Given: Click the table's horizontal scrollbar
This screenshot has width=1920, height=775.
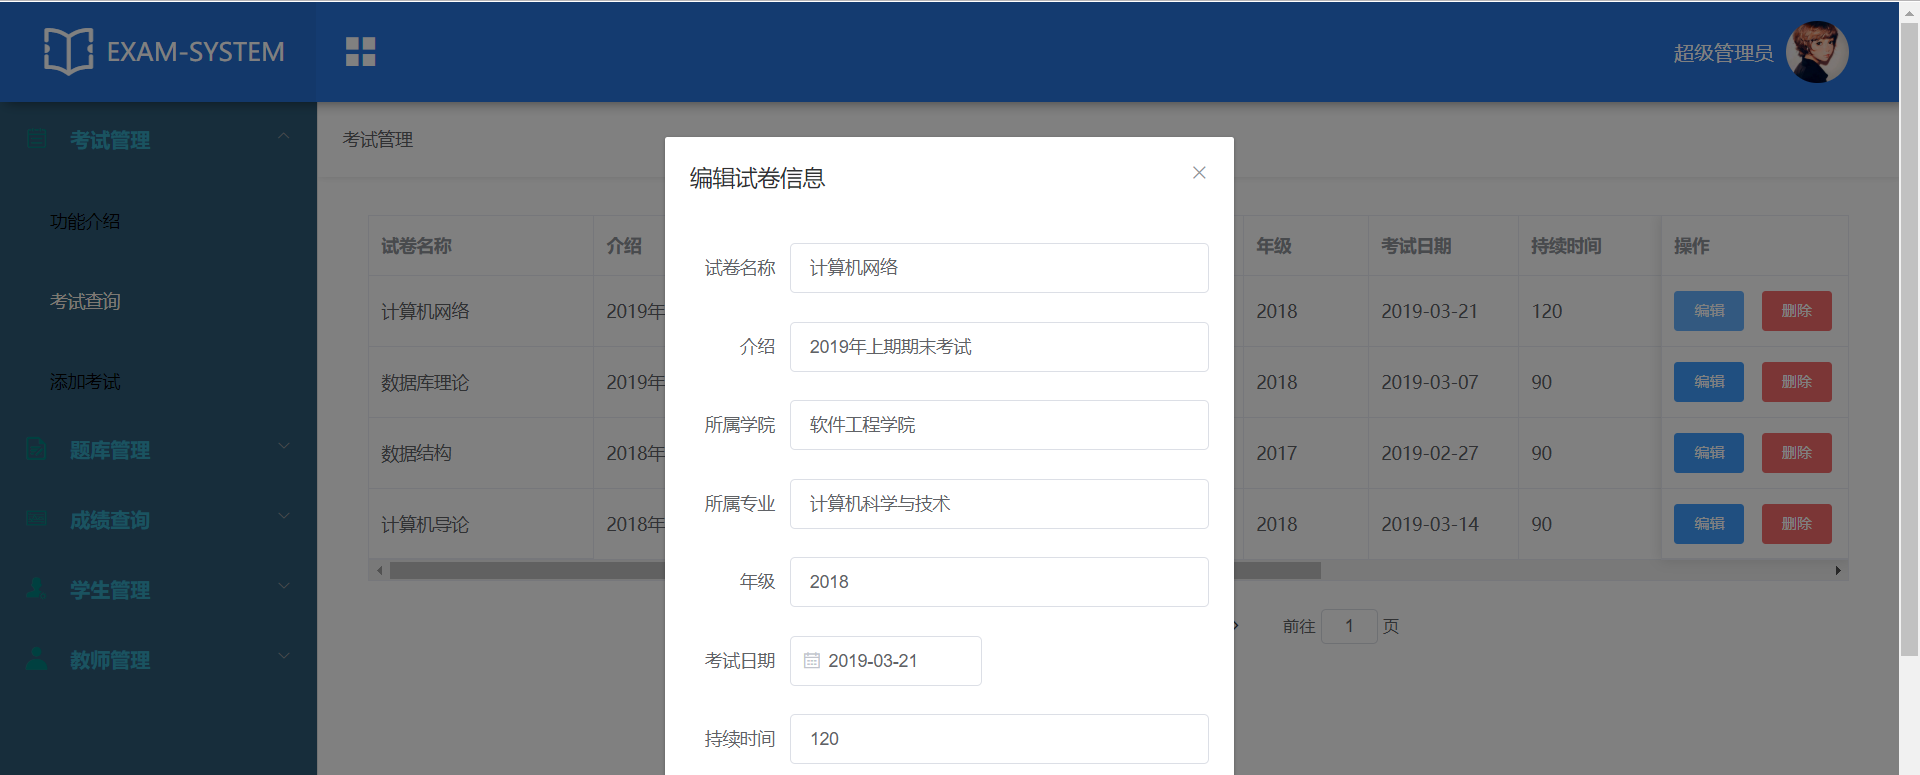Looking at the screenshot, I should 1280,571.
